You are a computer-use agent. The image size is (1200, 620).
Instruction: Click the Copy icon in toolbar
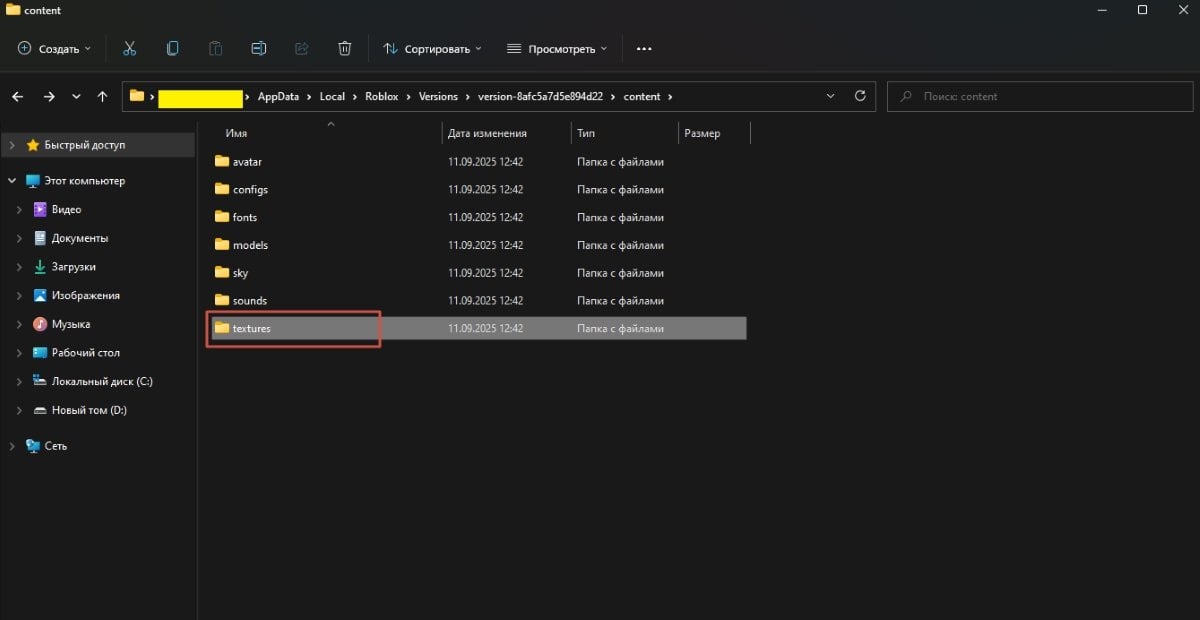(x=173, y=48)
